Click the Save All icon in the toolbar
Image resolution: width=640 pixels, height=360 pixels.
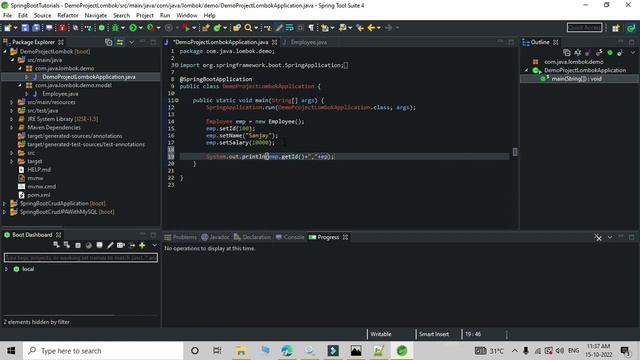pyautogui.click(x=36, y=28)
